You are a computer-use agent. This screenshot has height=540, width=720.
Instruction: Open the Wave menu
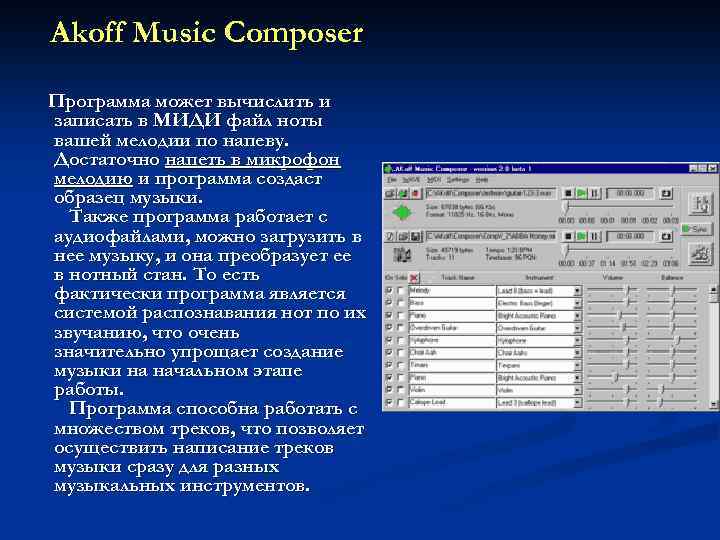pyautogui.click(x=411, y=180)
